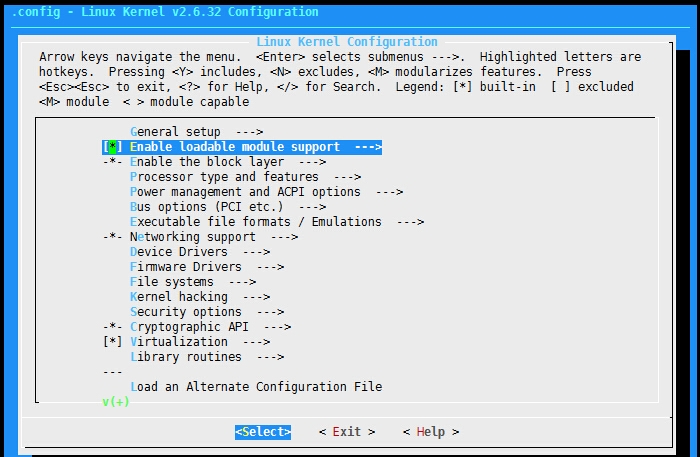Open the General setup submenu
This screenshot has width=700, height=457.
pyautogui.click(x=197, y=132)
